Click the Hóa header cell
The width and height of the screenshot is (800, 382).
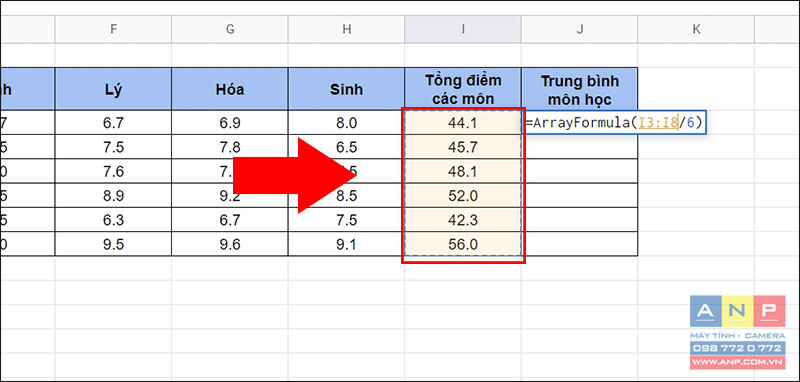point(230,89)
